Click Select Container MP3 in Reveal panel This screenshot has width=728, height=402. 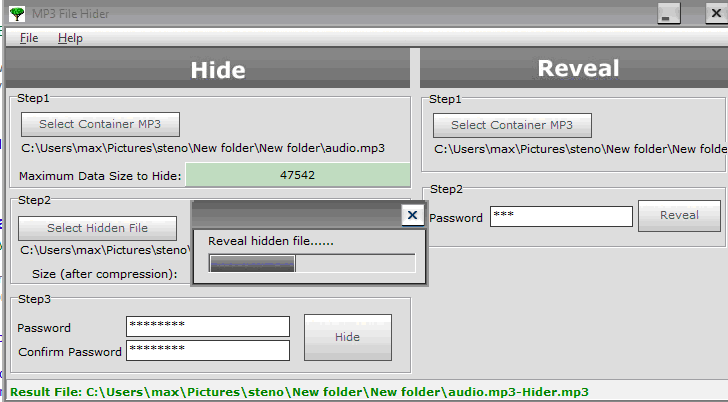pyautogui.click(x=512, y=125)
